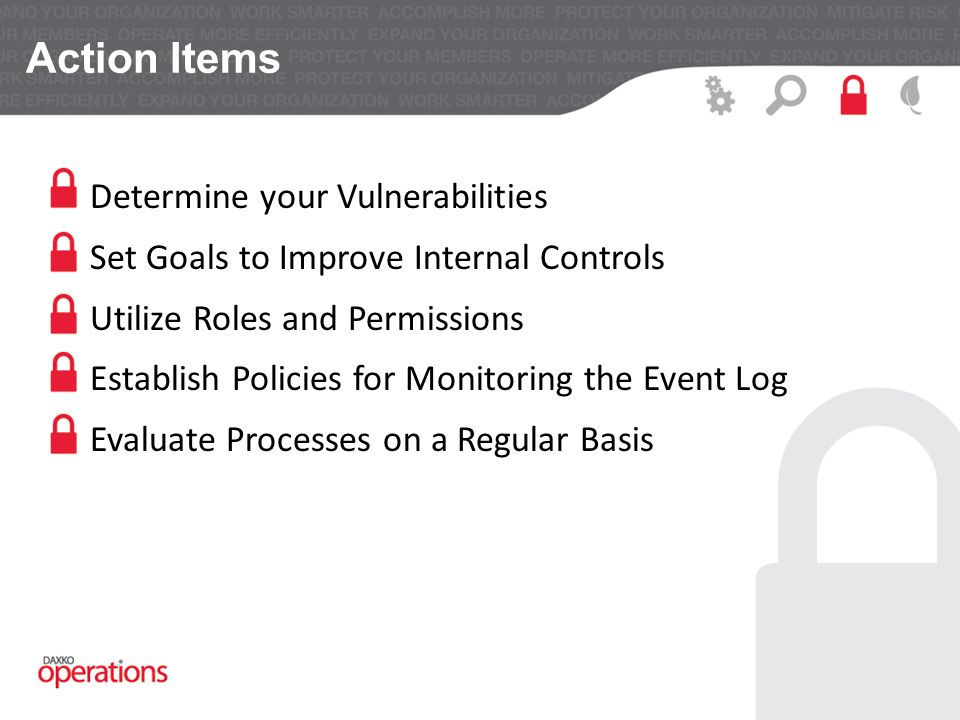
Task: Click the words Event Log
Action: coord(715,379)
